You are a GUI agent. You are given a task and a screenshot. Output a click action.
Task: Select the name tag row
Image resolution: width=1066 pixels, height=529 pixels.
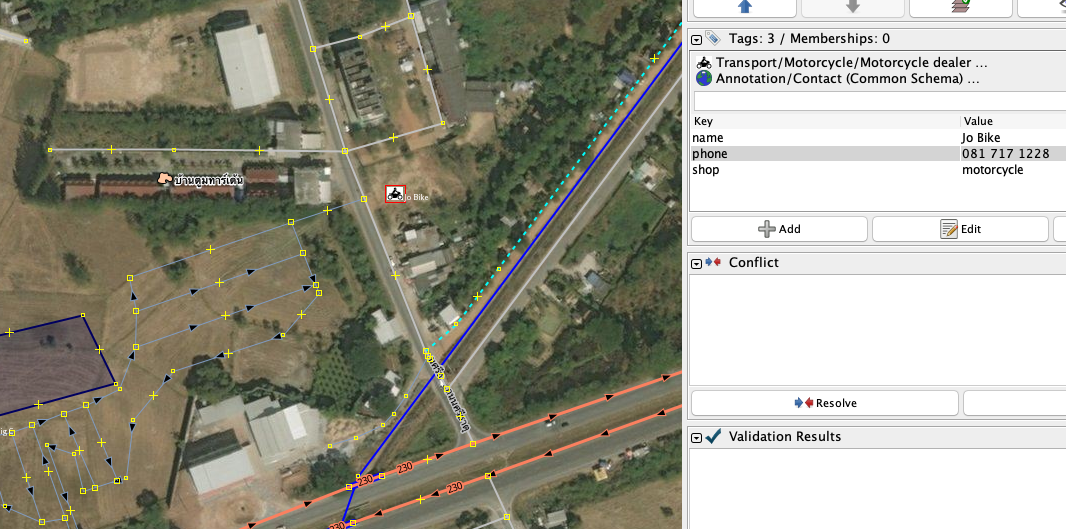point(878,137)
